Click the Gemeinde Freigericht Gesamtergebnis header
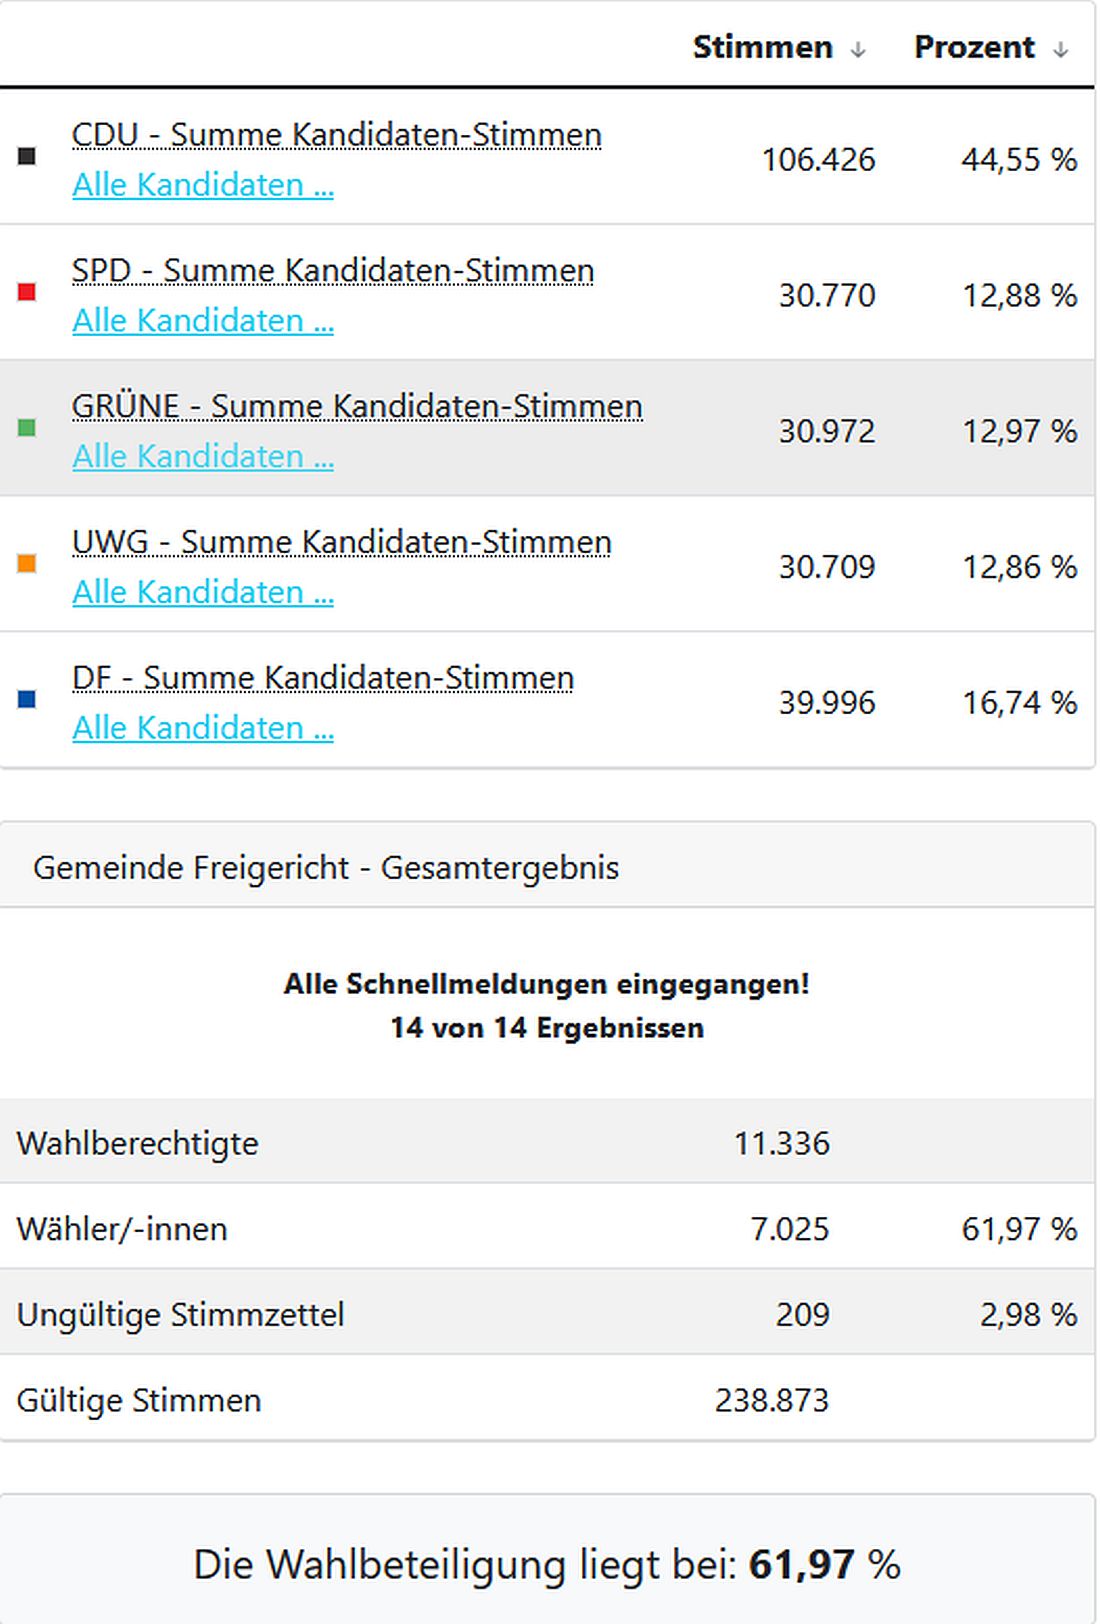1100x1624 pixels. (326, 867)
